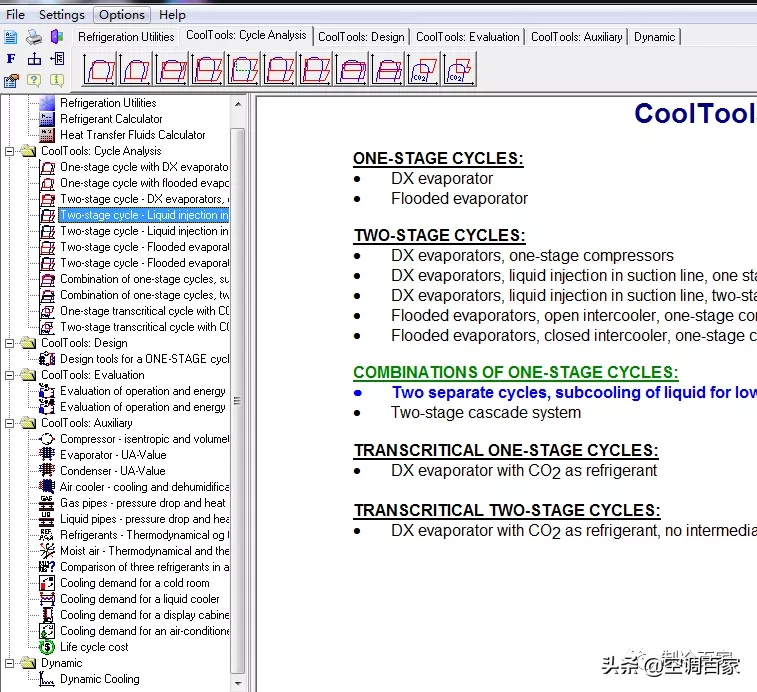
Task: Click the Refrigerant Calculator tree icon
Action: click(x=47, y=119)
